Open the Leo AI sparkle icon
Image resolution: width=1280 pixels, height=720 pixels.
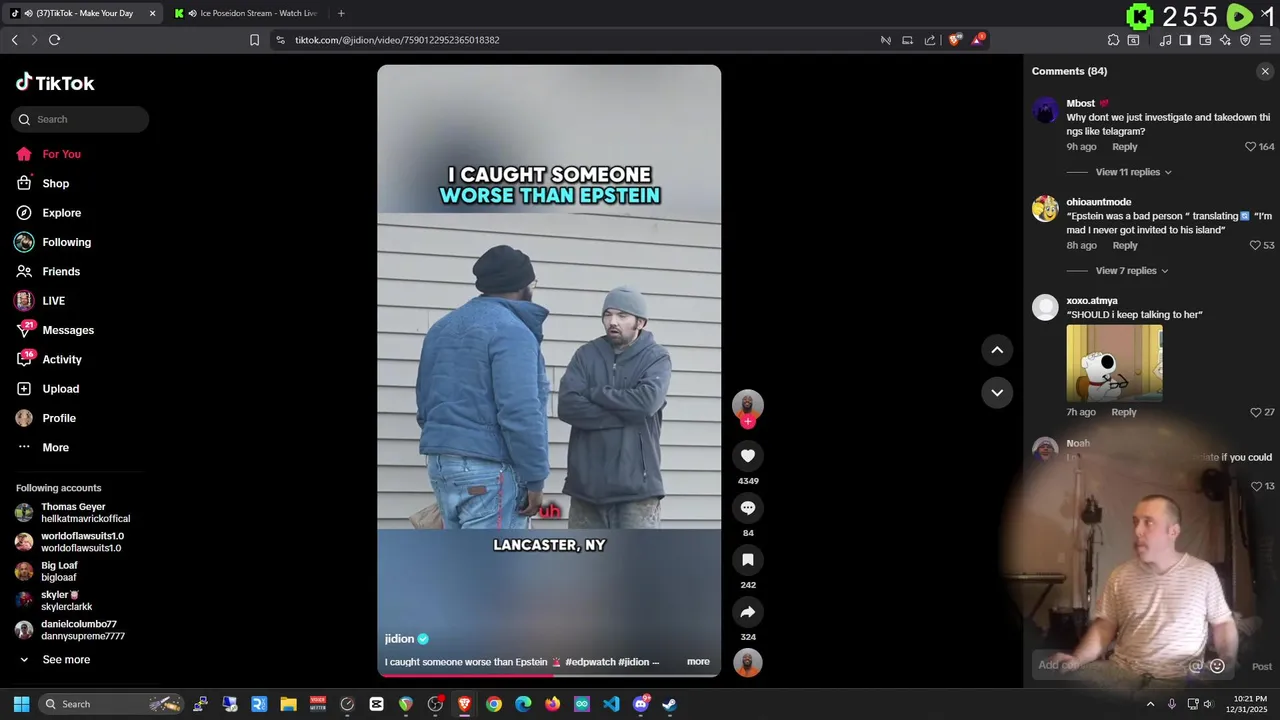coord(1225,40)
